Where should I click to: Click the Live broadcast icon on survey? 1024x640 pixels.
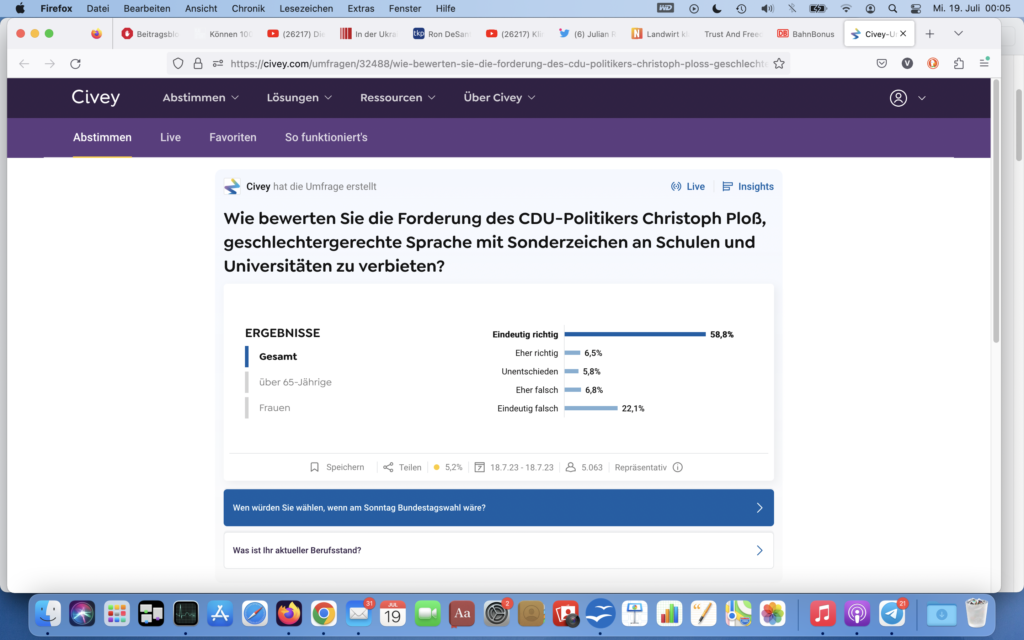click(x=676, y=187)
